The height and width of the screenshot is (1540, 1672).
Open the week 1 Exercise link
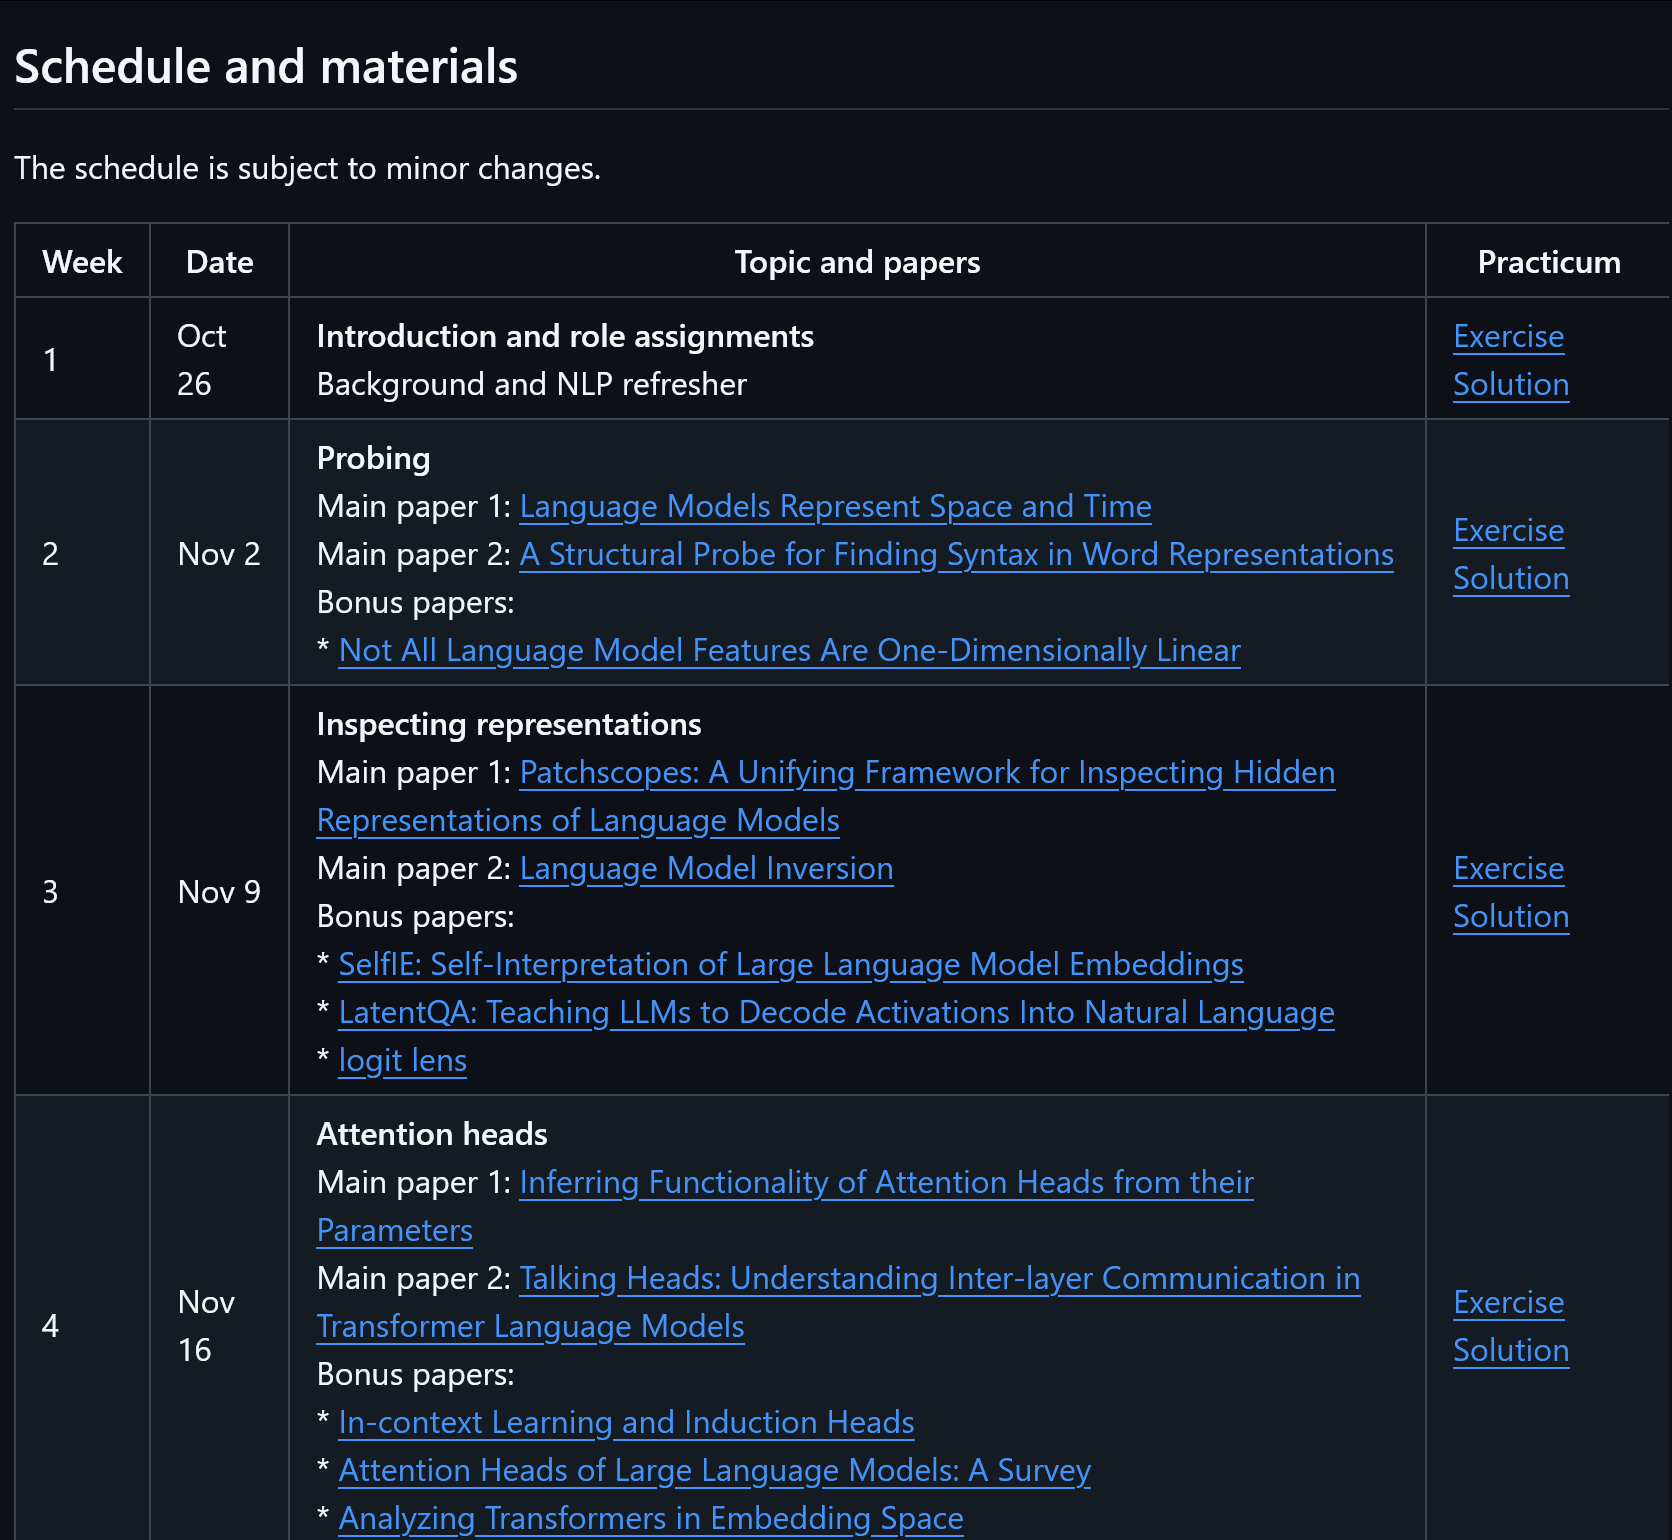click(x=1508, y=337)
